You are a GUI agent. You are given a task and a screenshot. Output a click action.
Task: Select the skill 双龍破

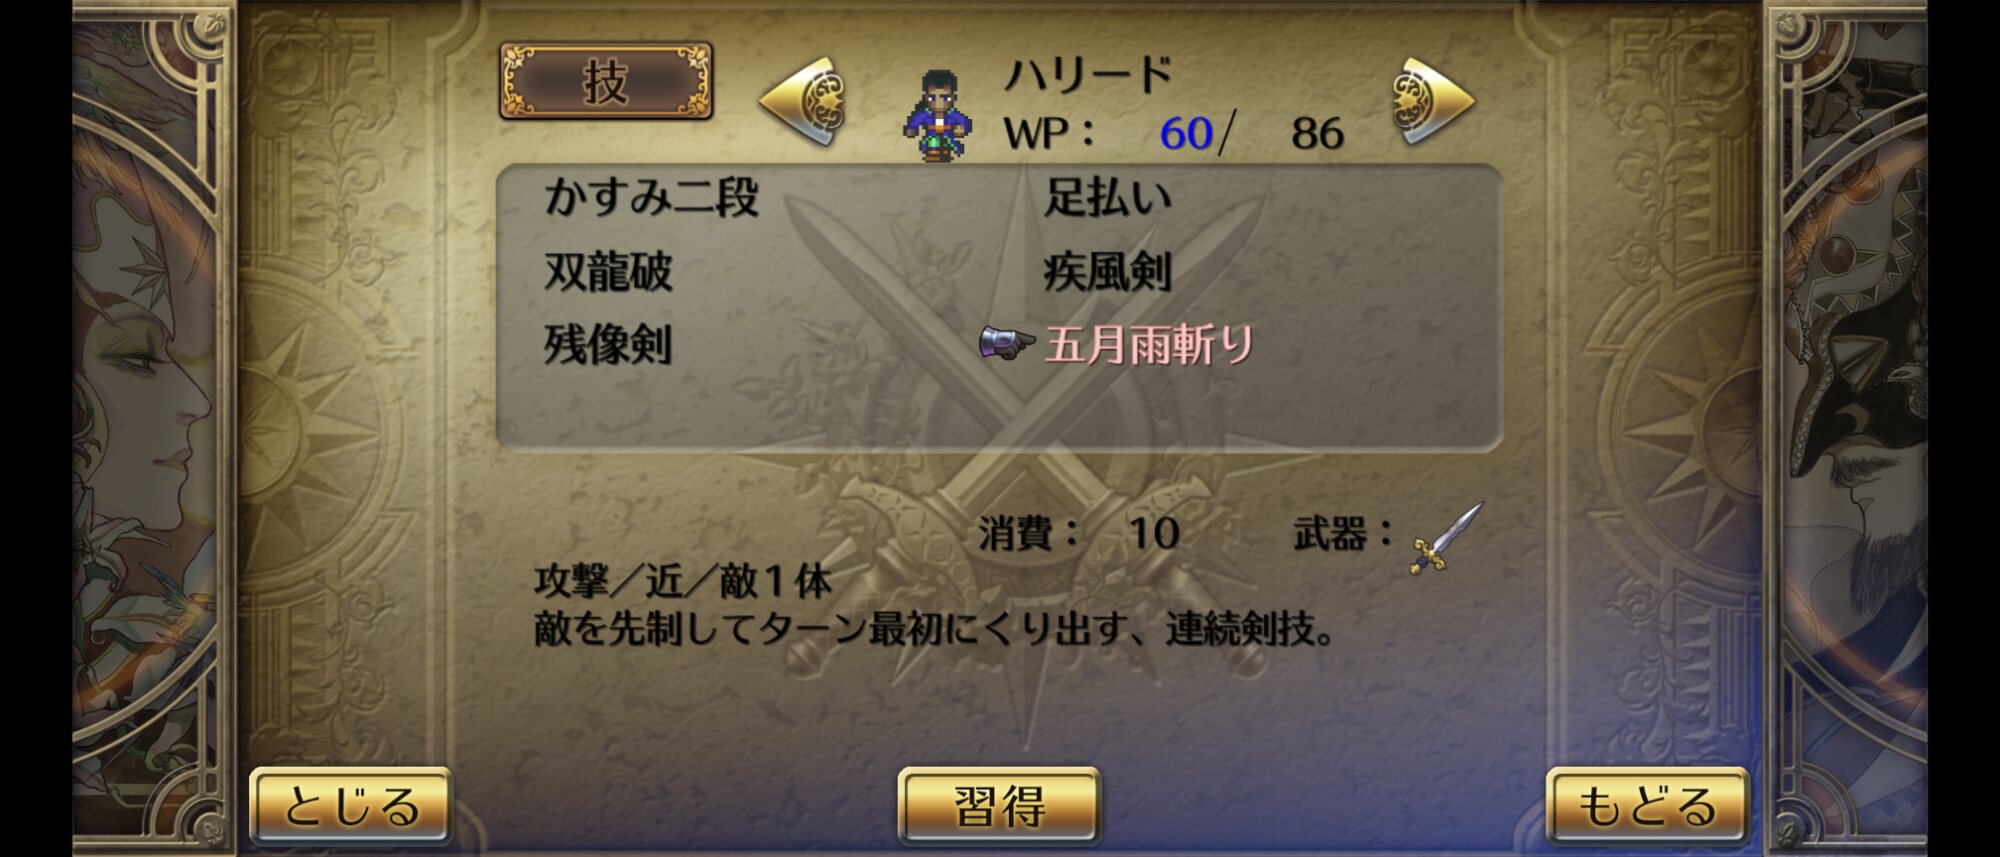(x=608, y=271)
